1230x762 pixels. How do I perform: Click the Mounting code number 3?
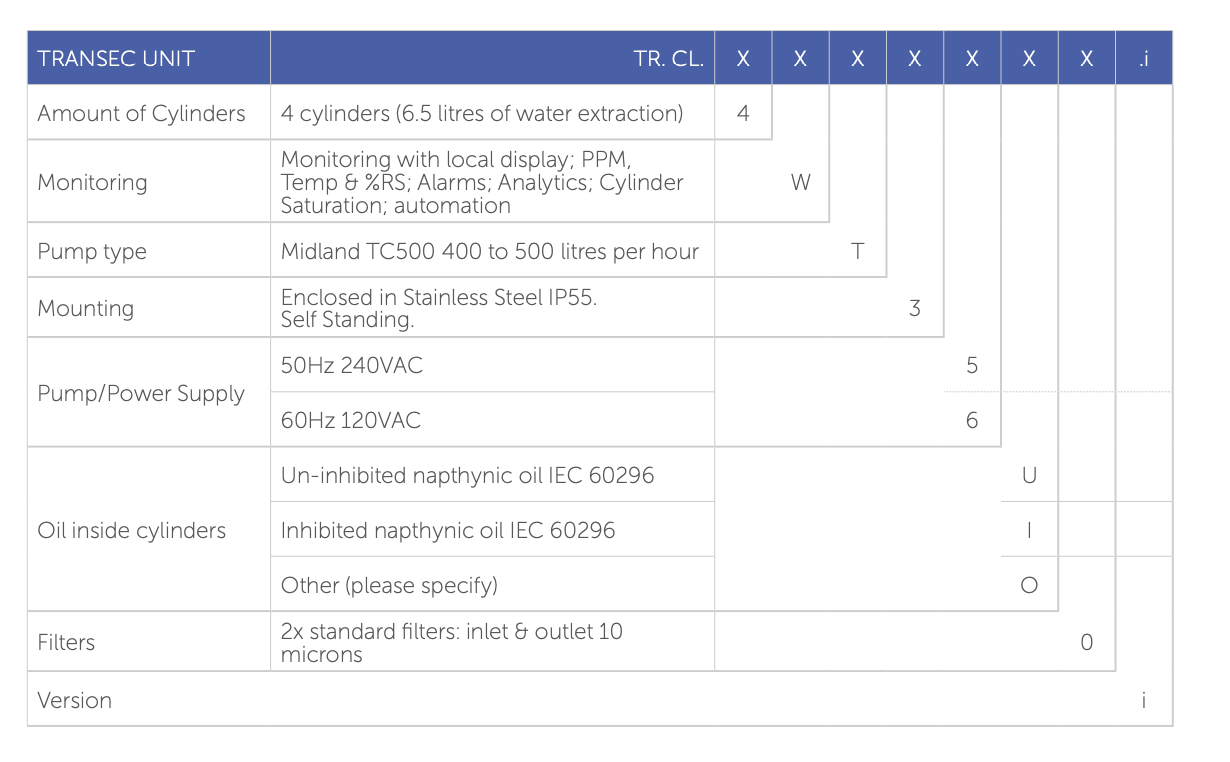(914, 308)
